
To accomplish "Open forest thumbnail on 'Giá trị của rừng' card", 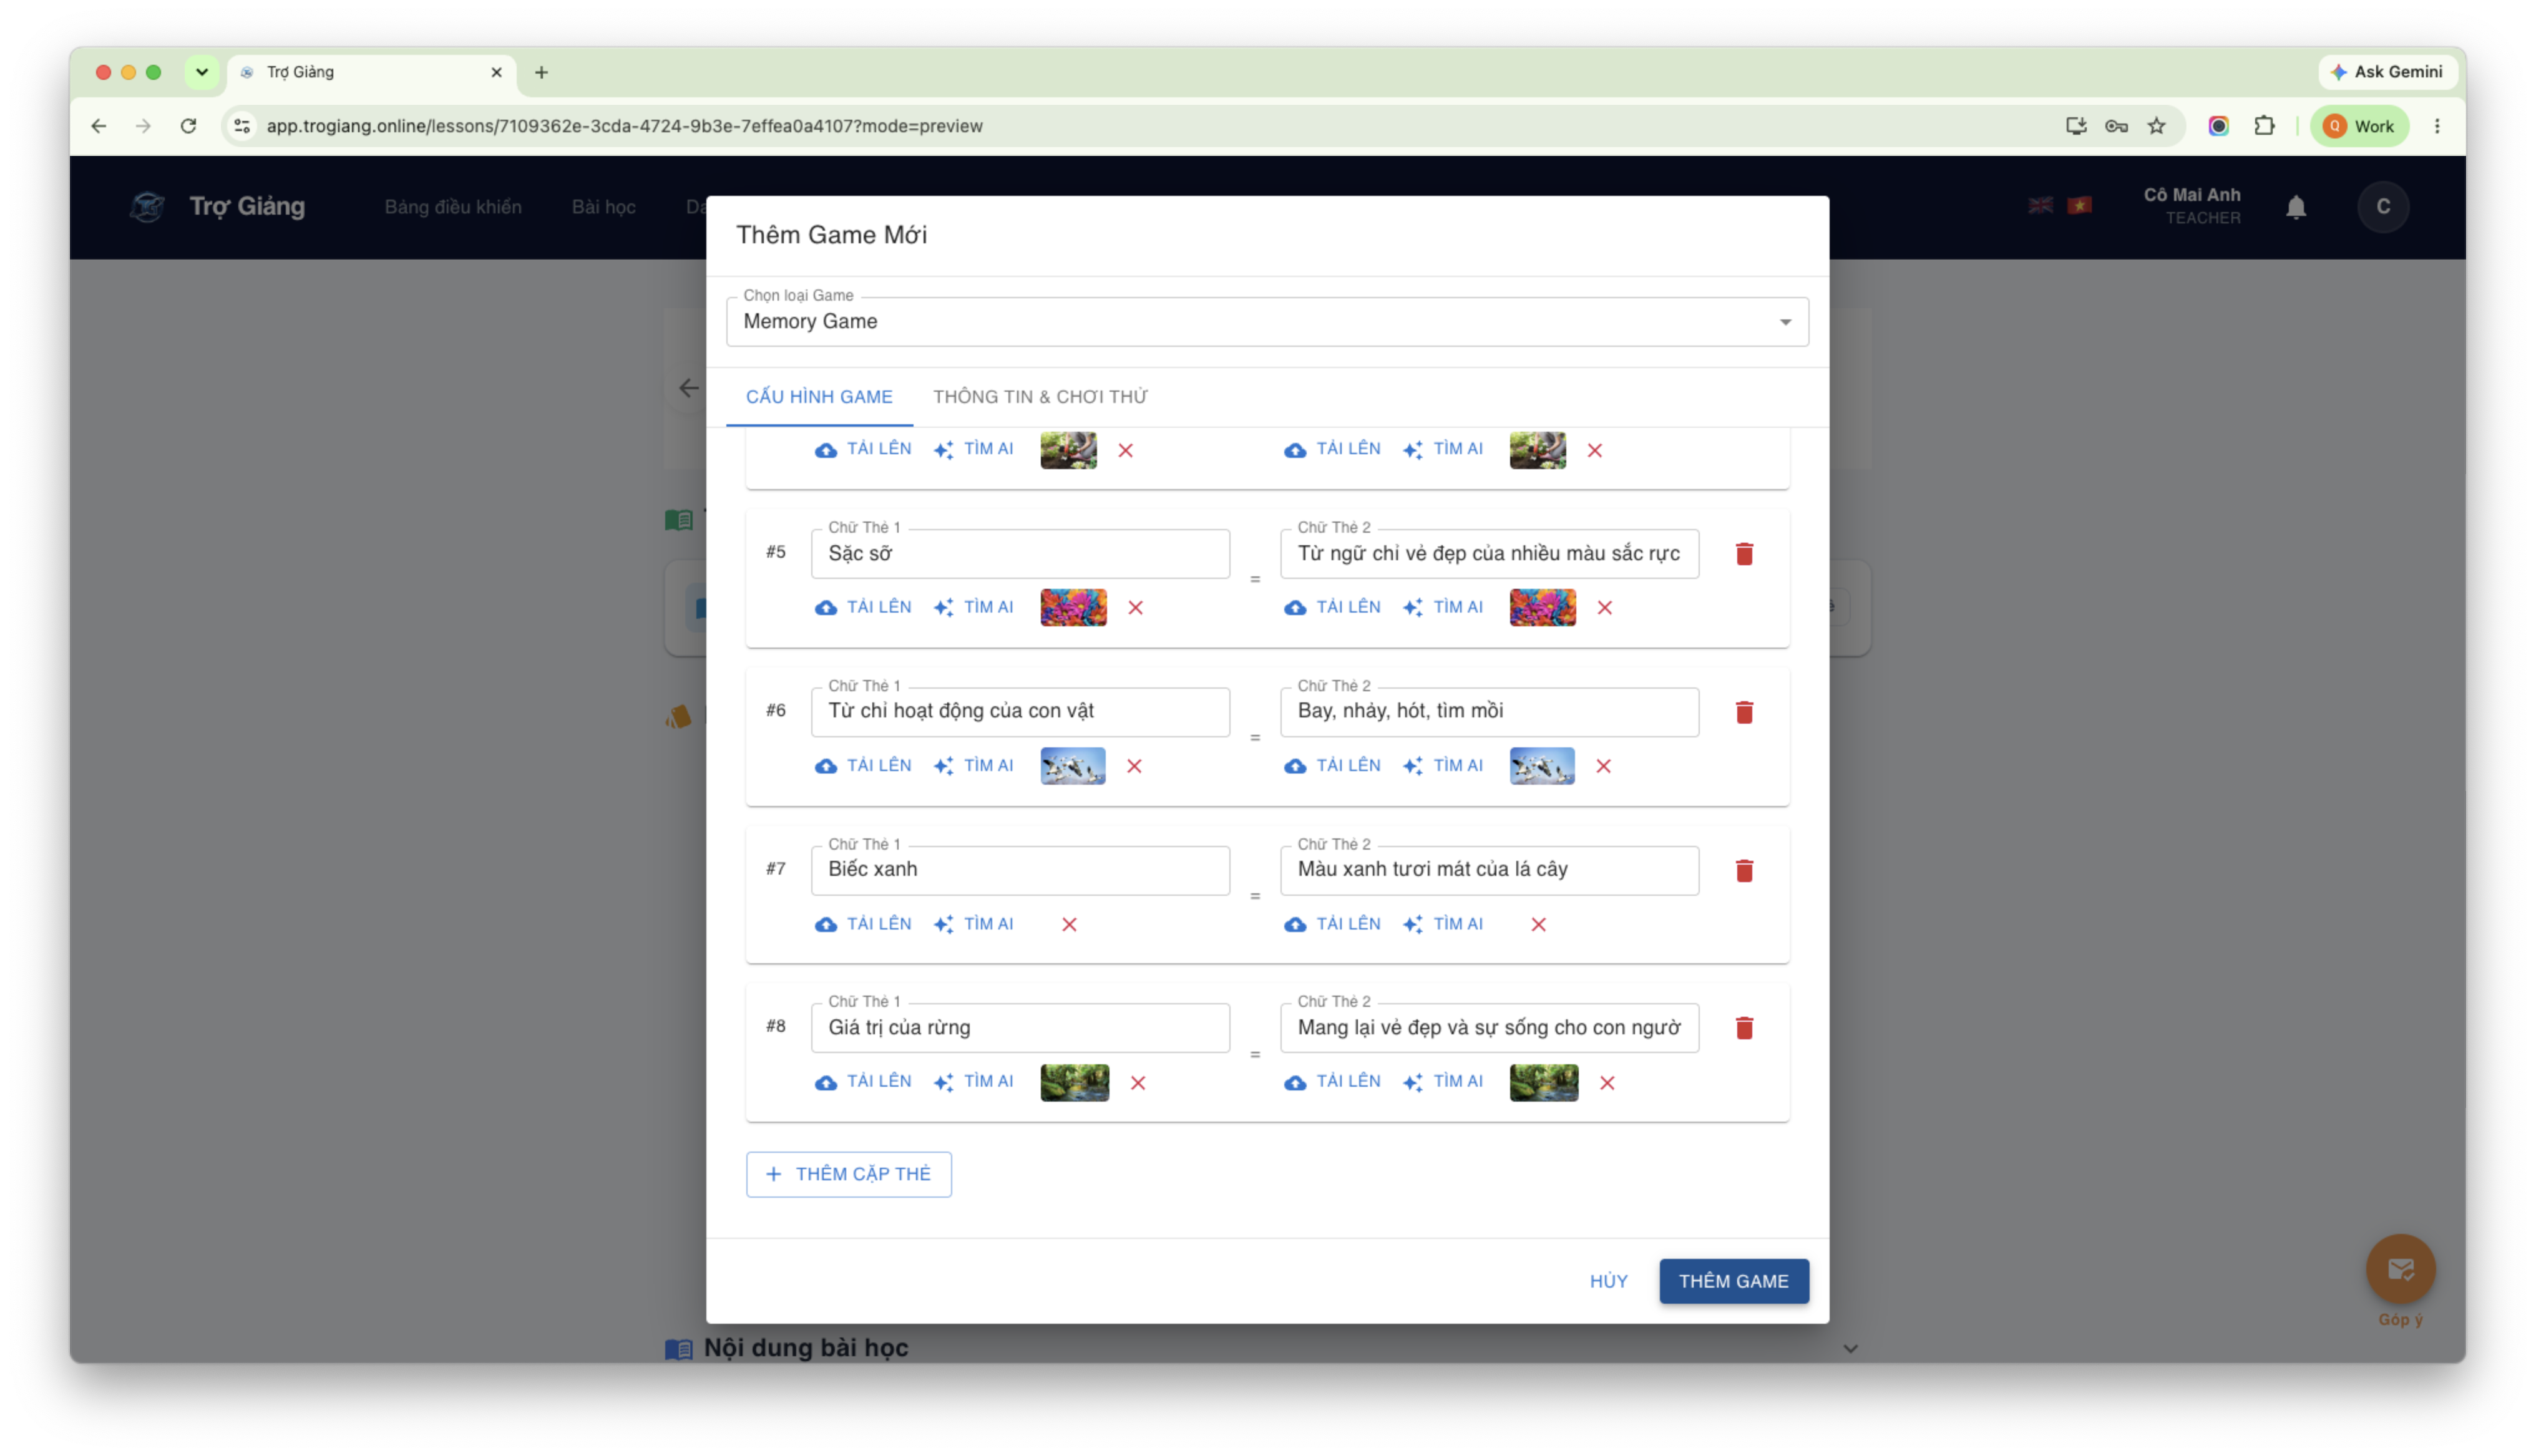I will [1074, 1082].
